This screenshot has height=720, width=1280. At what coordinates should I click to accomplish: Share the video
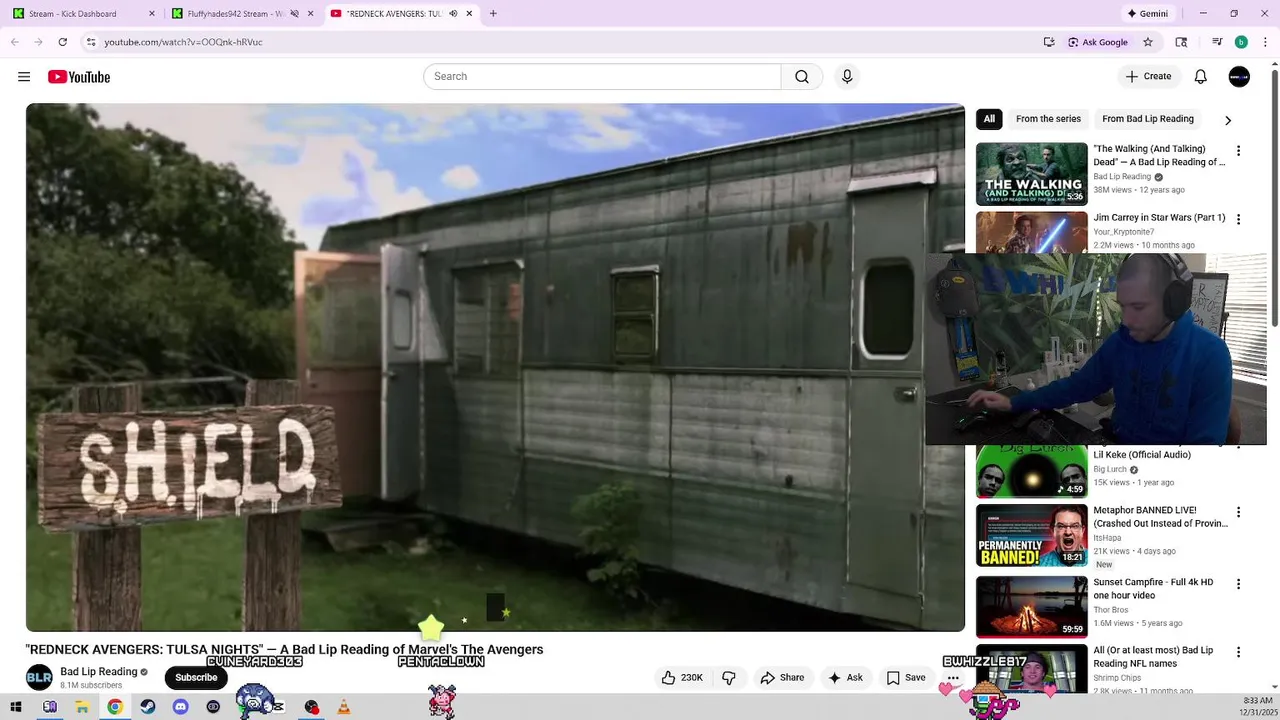(x=782, y=678)
